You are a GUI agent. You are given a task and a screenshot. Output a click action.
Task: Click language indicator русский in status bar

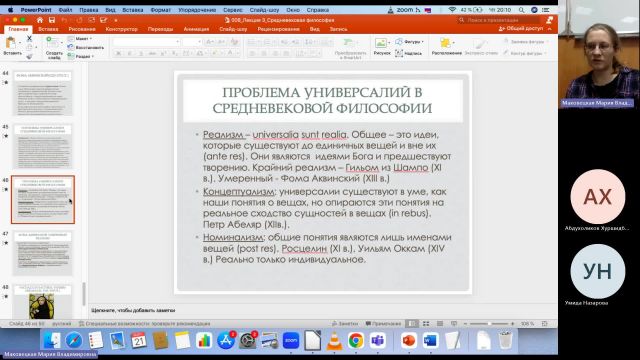point(62,324)
